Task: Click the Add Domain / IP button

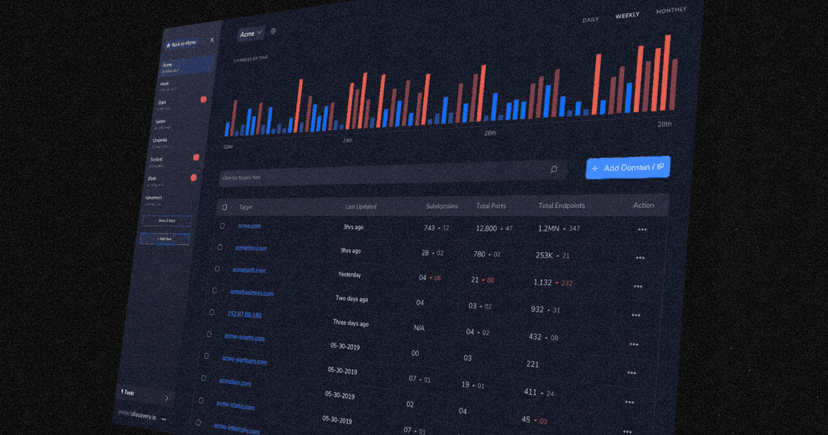Action: [x=627, y=168]
